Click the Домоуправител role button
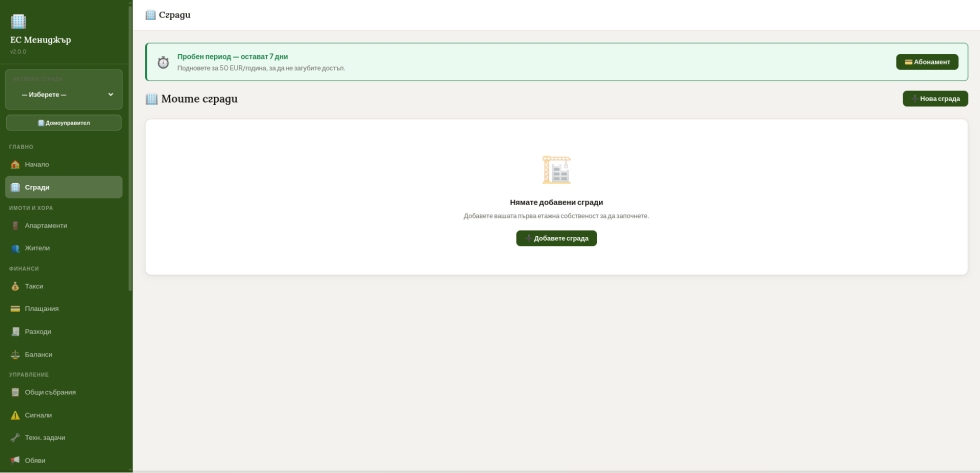Image resolution: width=980 pixels, height=473 pixels. tap(64, 123)
